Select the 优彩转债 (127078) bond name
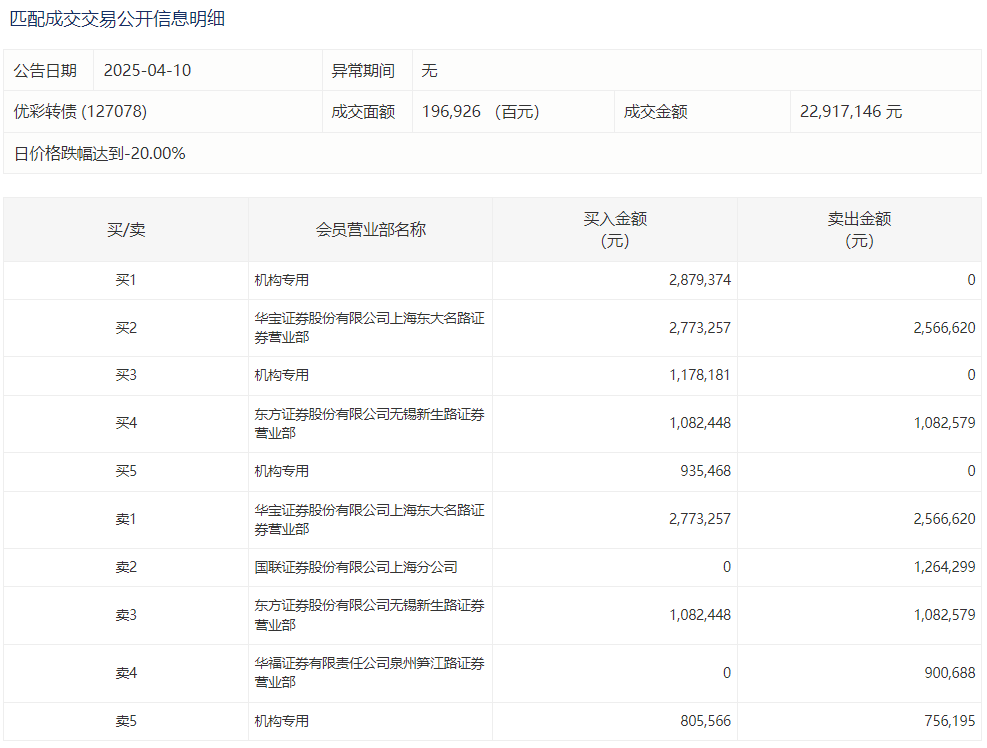The image size is (987, 748). pyautogui.click(x=80, y=112)
